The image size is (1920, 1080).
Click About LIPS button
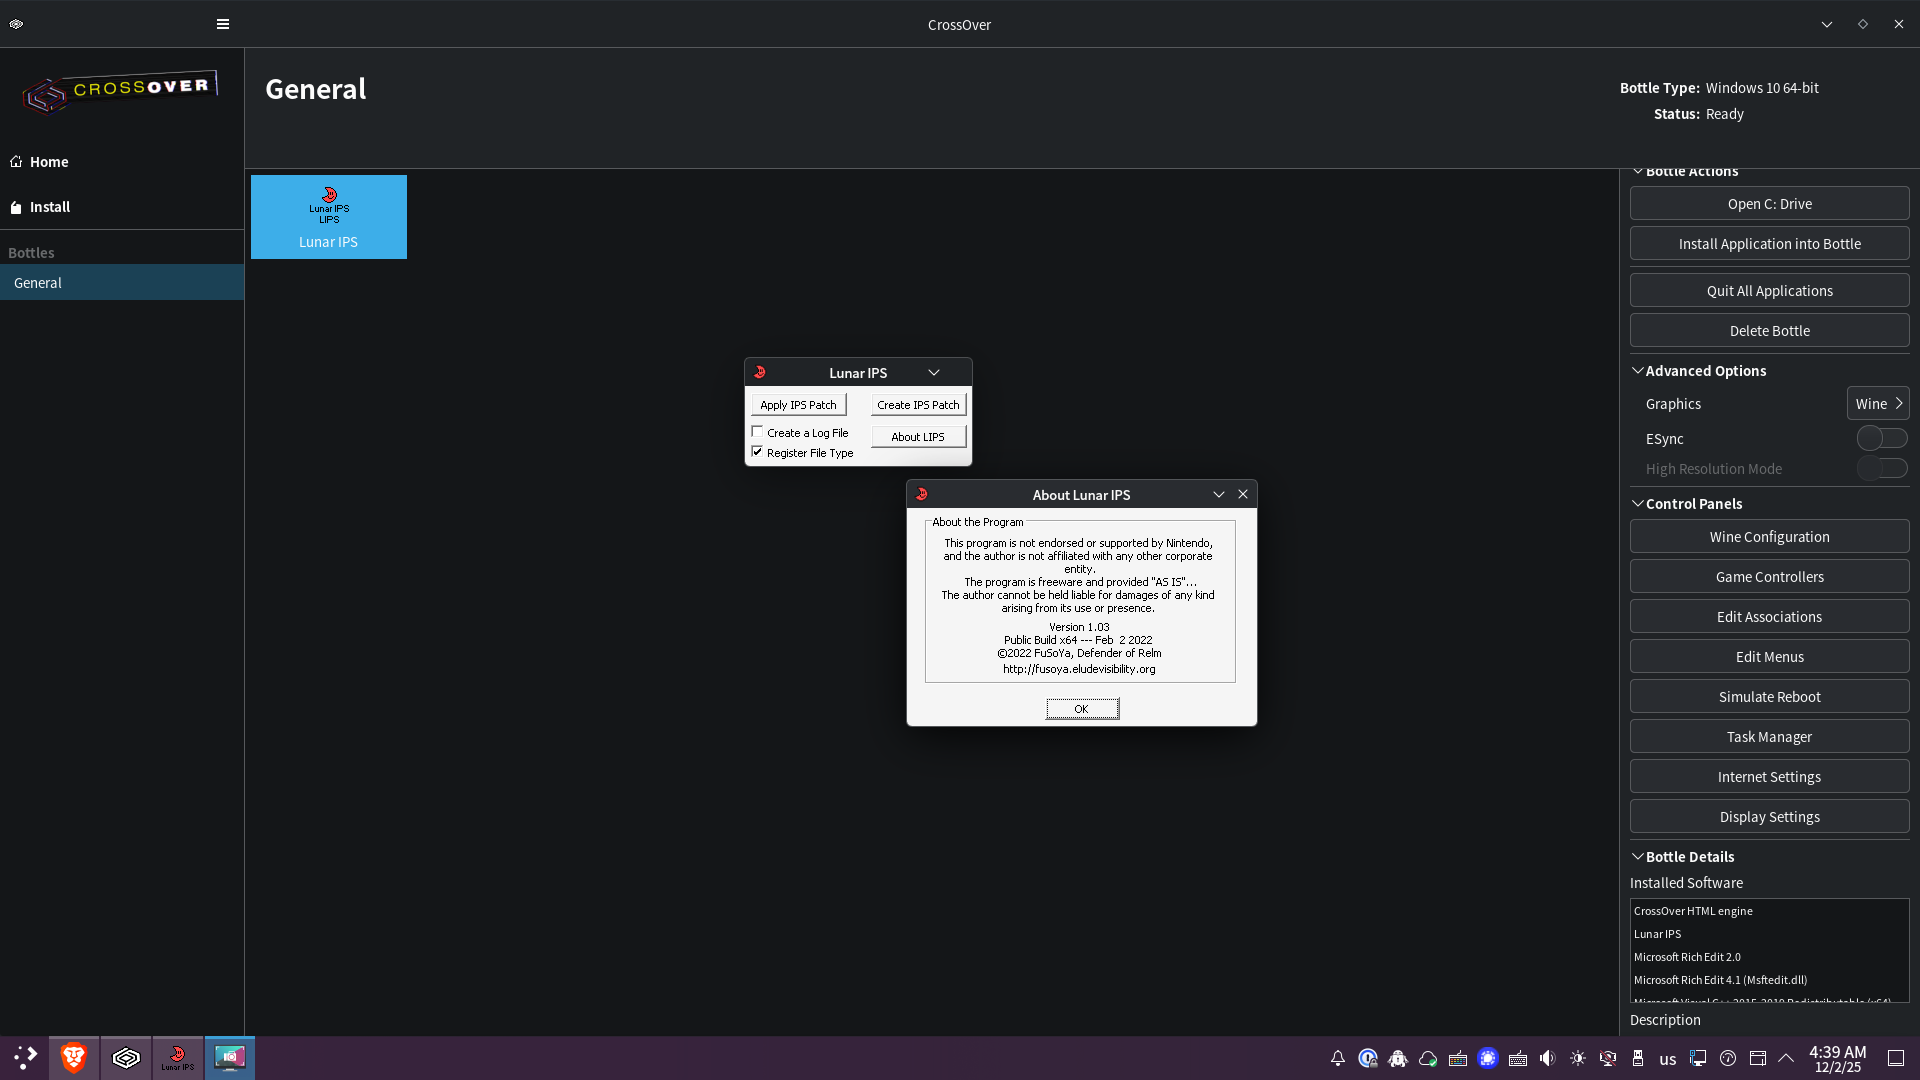coord(918,436)
